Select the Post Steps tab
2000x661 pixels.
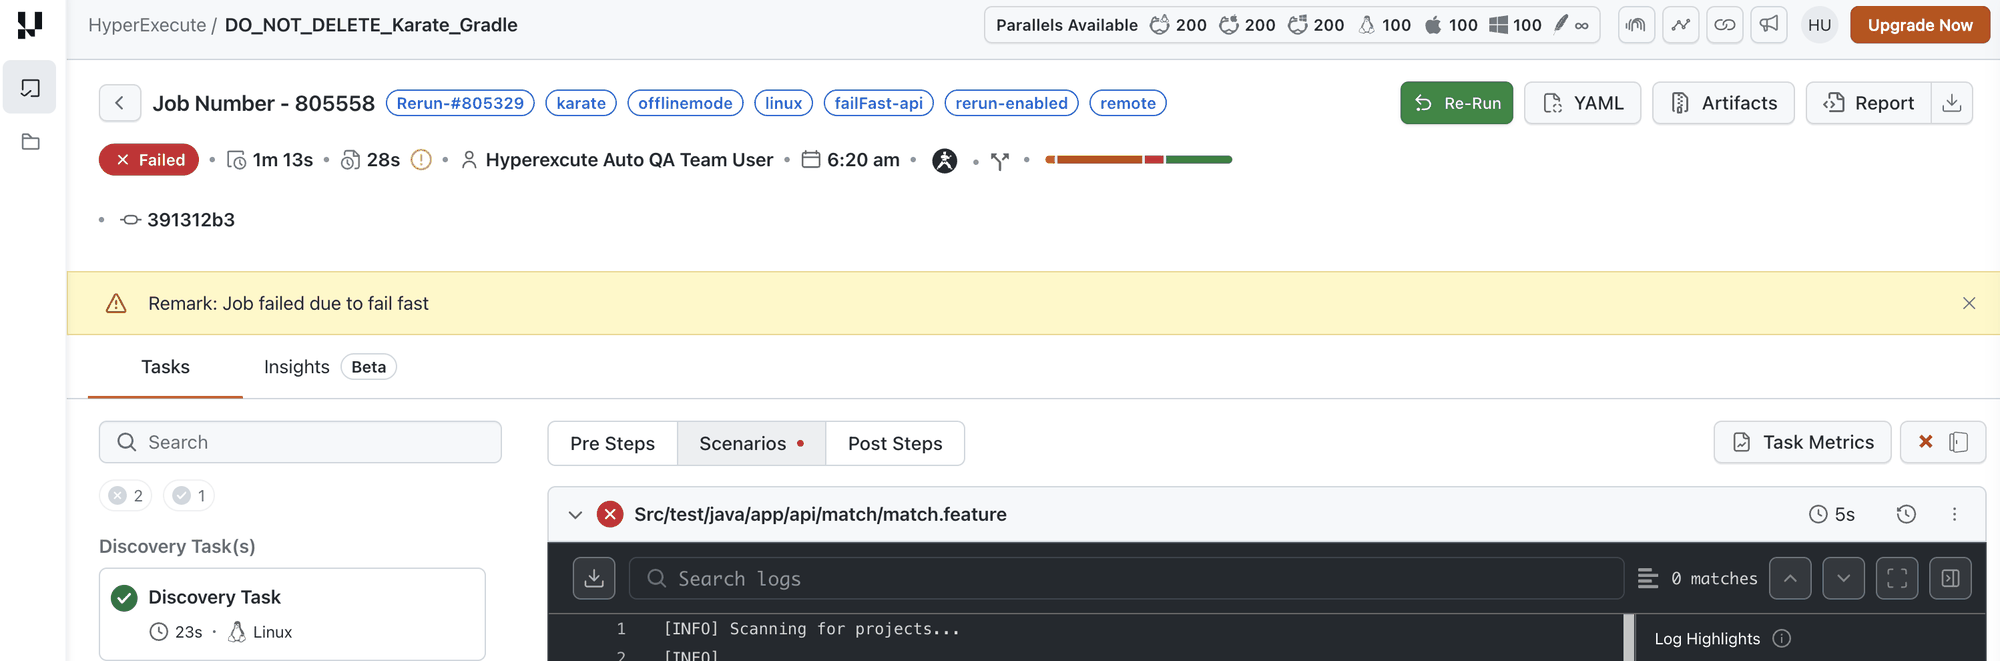895,443
